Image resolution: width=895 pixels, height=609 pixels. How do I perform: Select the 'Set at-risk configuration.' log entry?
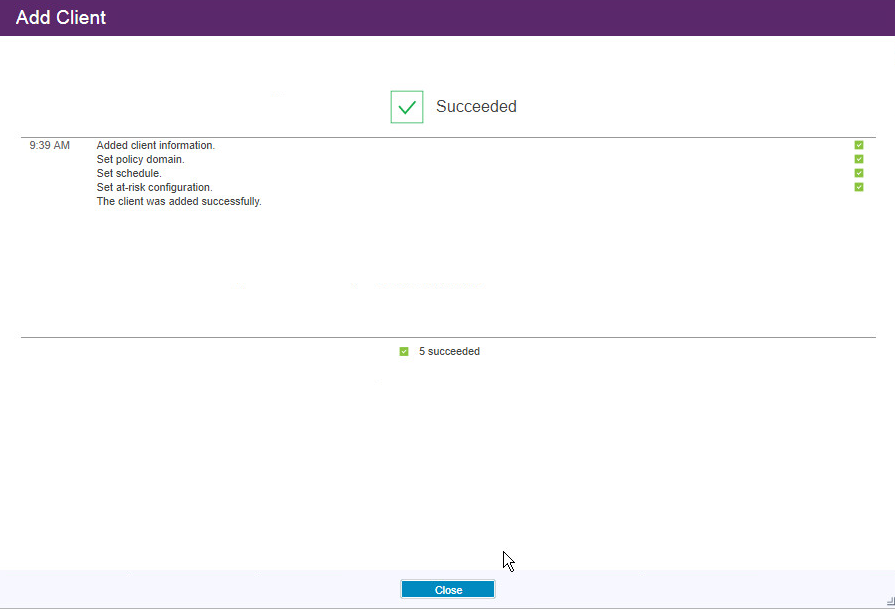click(x=154, y=188)
